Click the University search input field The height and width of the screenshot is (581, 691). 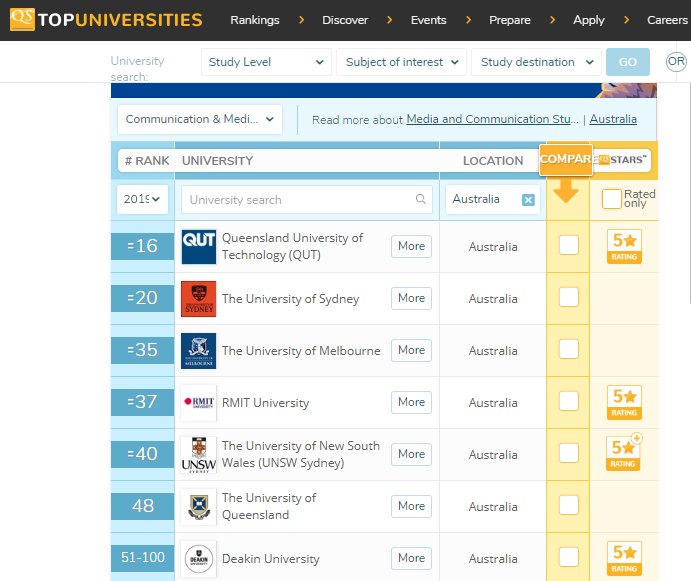click(x=300, y=200)
